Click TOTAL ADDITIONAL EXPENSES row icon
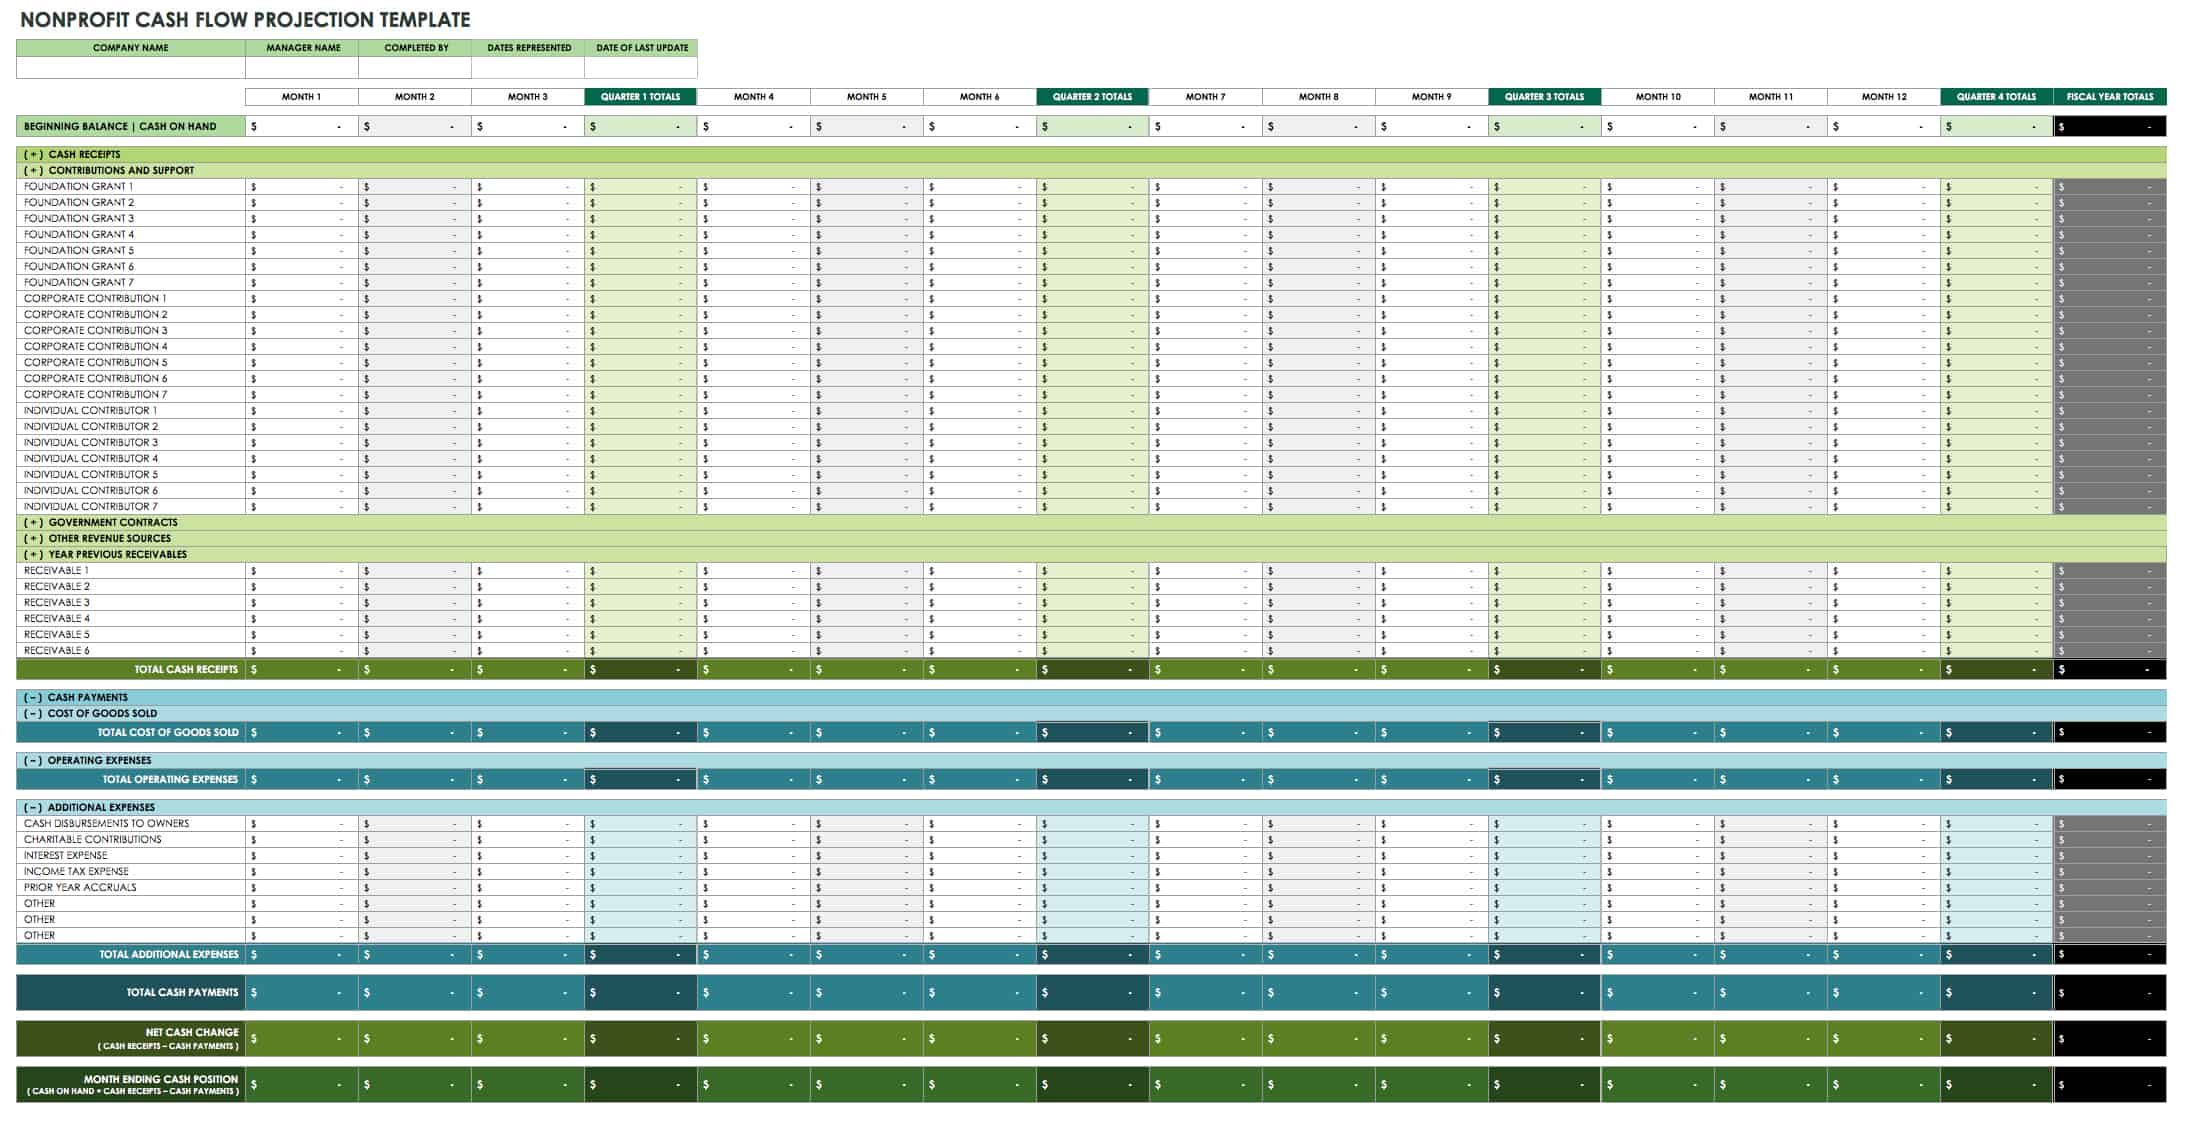 click(x=131, y=953)
